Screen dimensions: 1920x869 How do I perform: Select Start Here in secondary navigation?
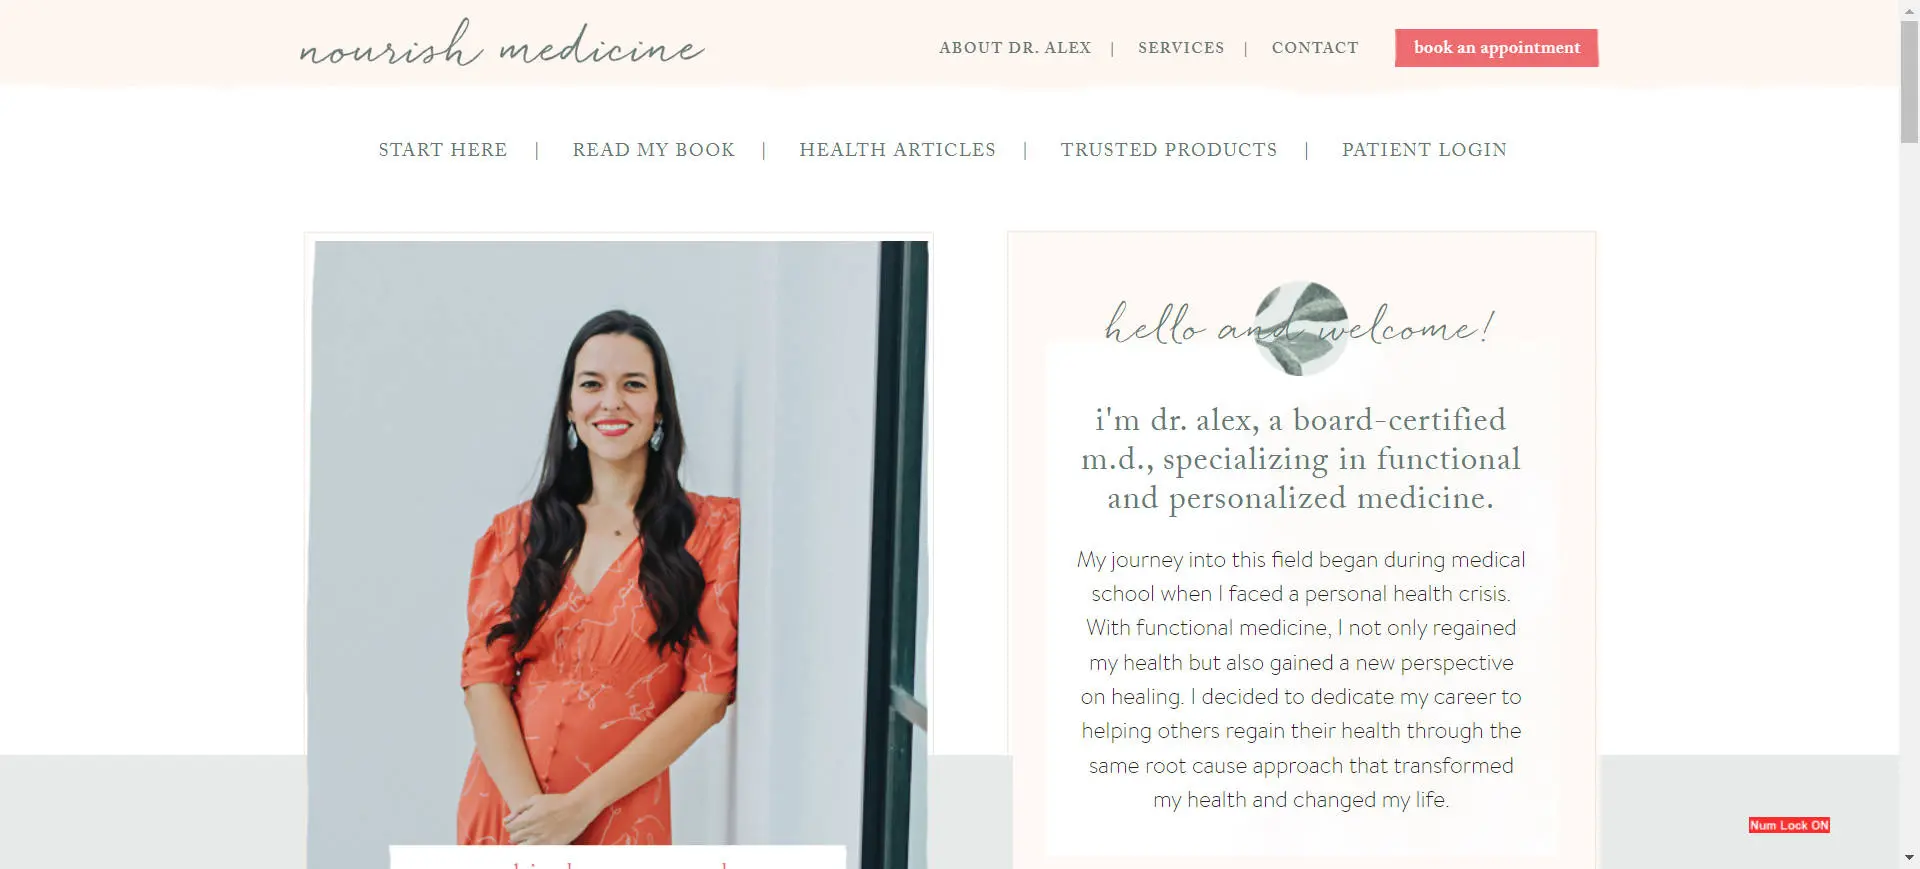(443, 150)
